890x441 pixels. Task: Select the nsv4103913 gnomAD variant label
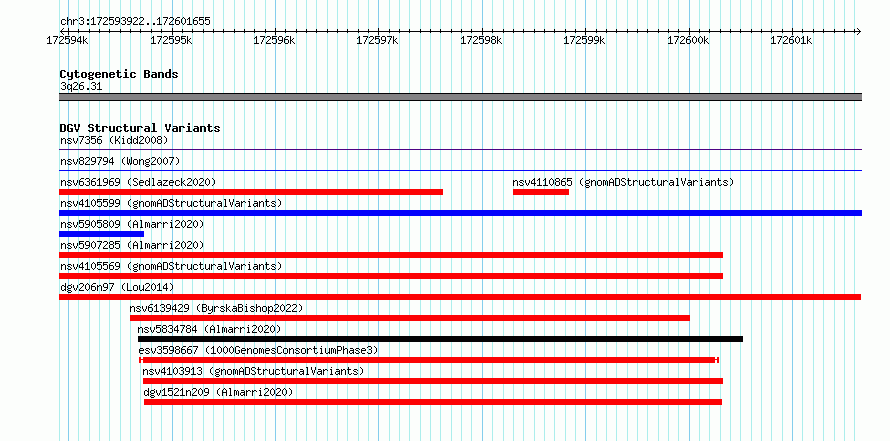pyautogui.click(x=253, y=371)
